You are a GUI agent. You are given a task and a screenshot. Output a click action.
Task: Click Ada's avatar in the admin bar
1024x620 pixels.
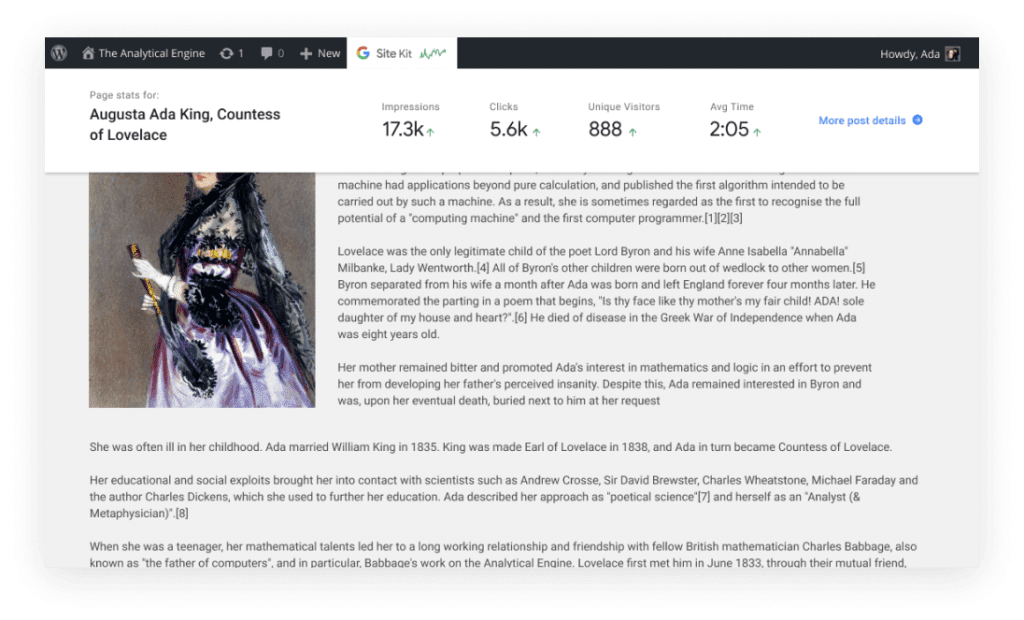point(953,54)
